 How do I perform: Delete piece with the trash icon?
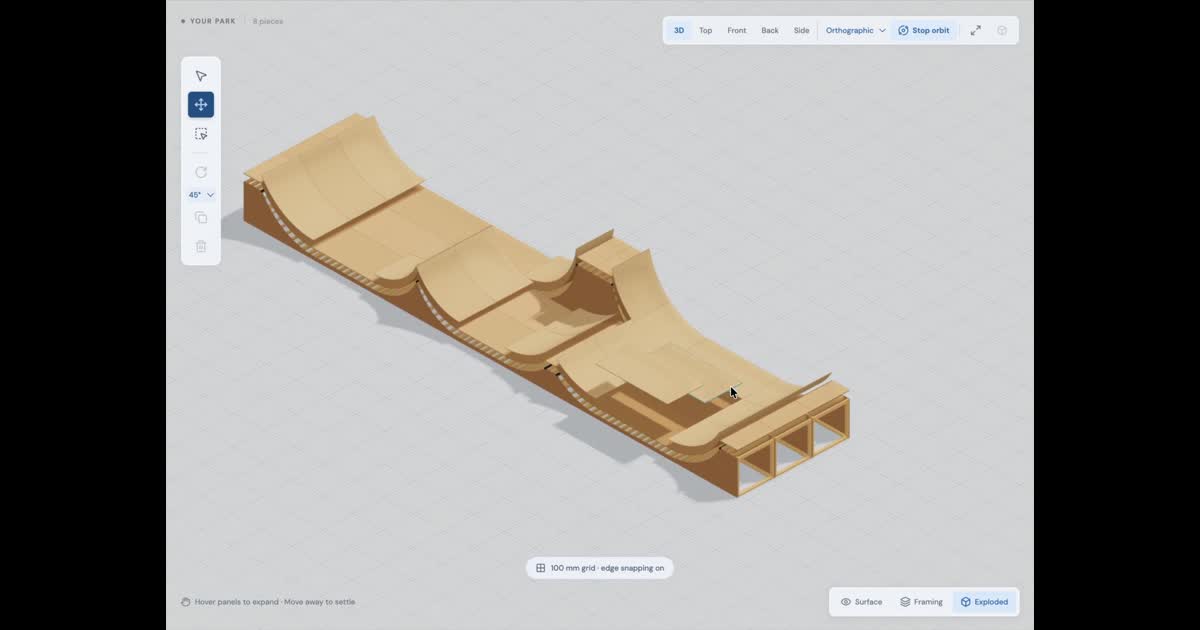(201, 246)
